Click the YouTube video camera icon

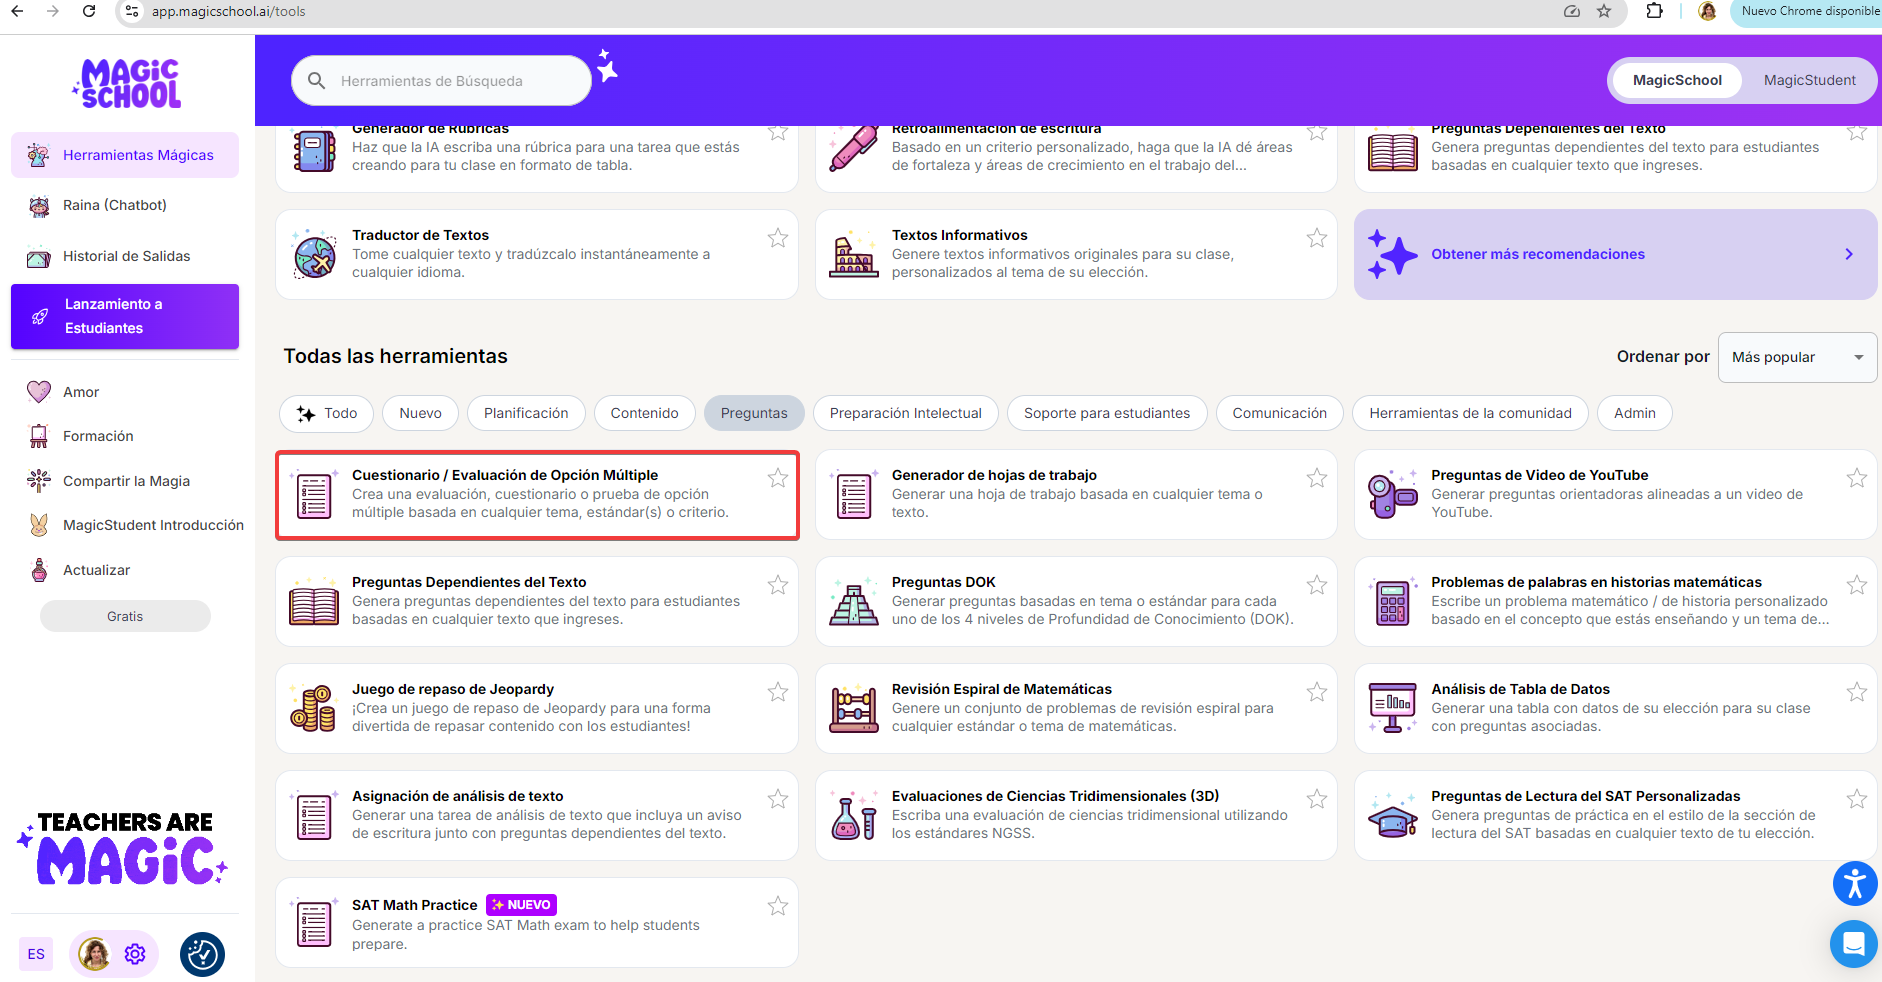pos(1392,494)
